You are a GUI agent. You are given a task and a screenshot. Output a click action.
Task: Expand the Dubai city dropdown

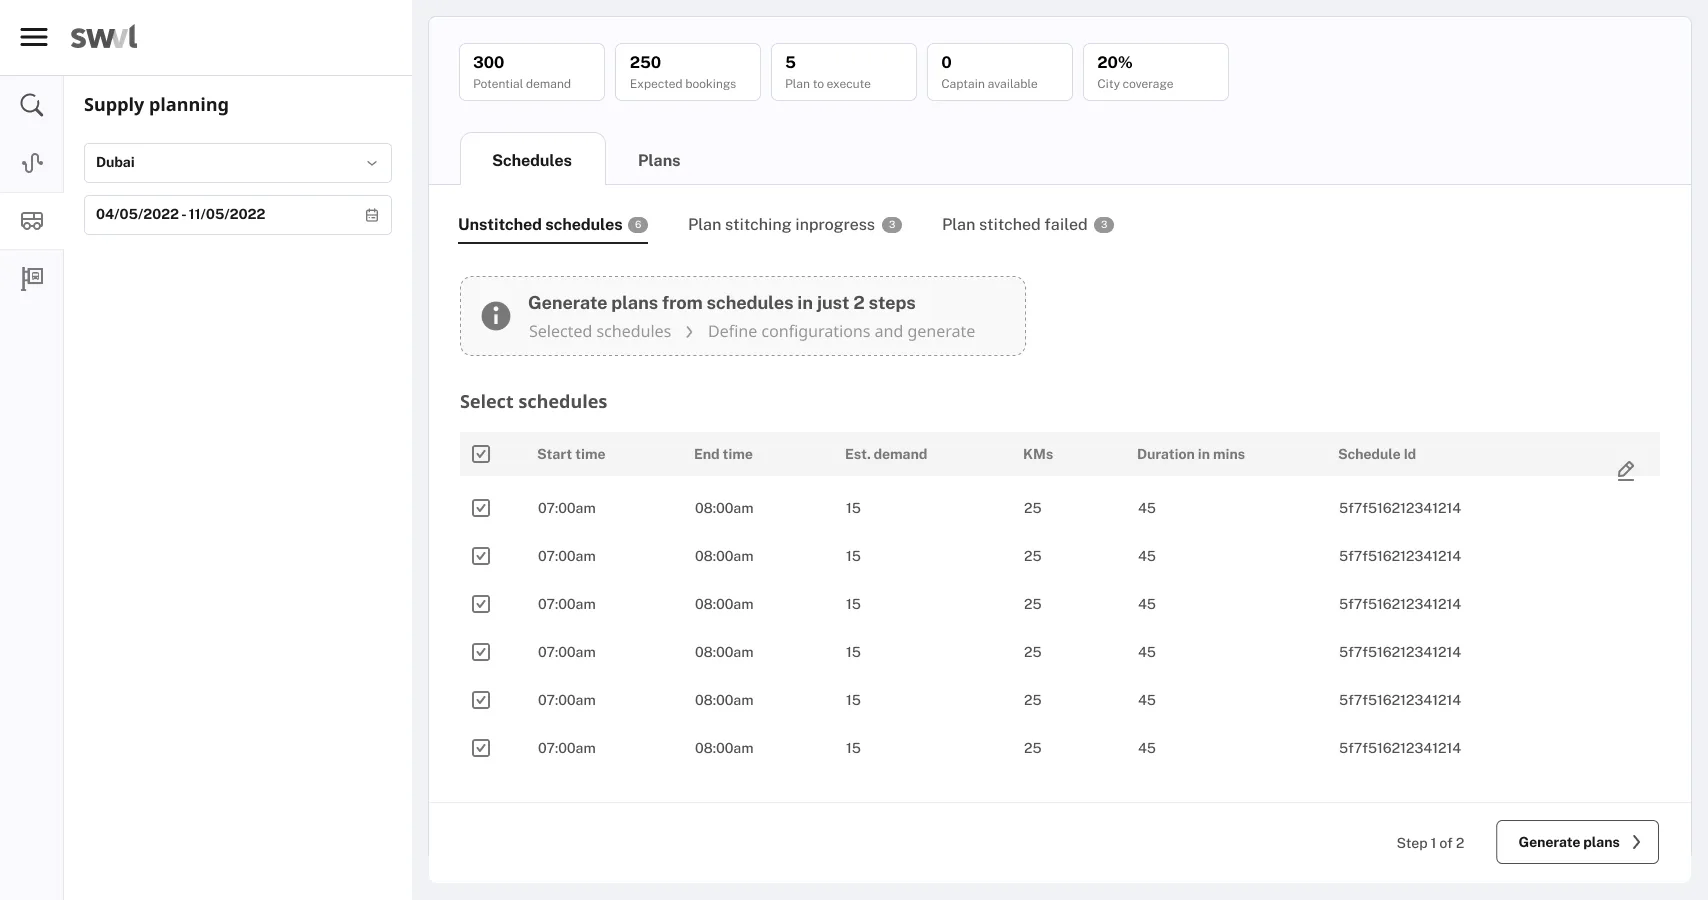[238, 163]
